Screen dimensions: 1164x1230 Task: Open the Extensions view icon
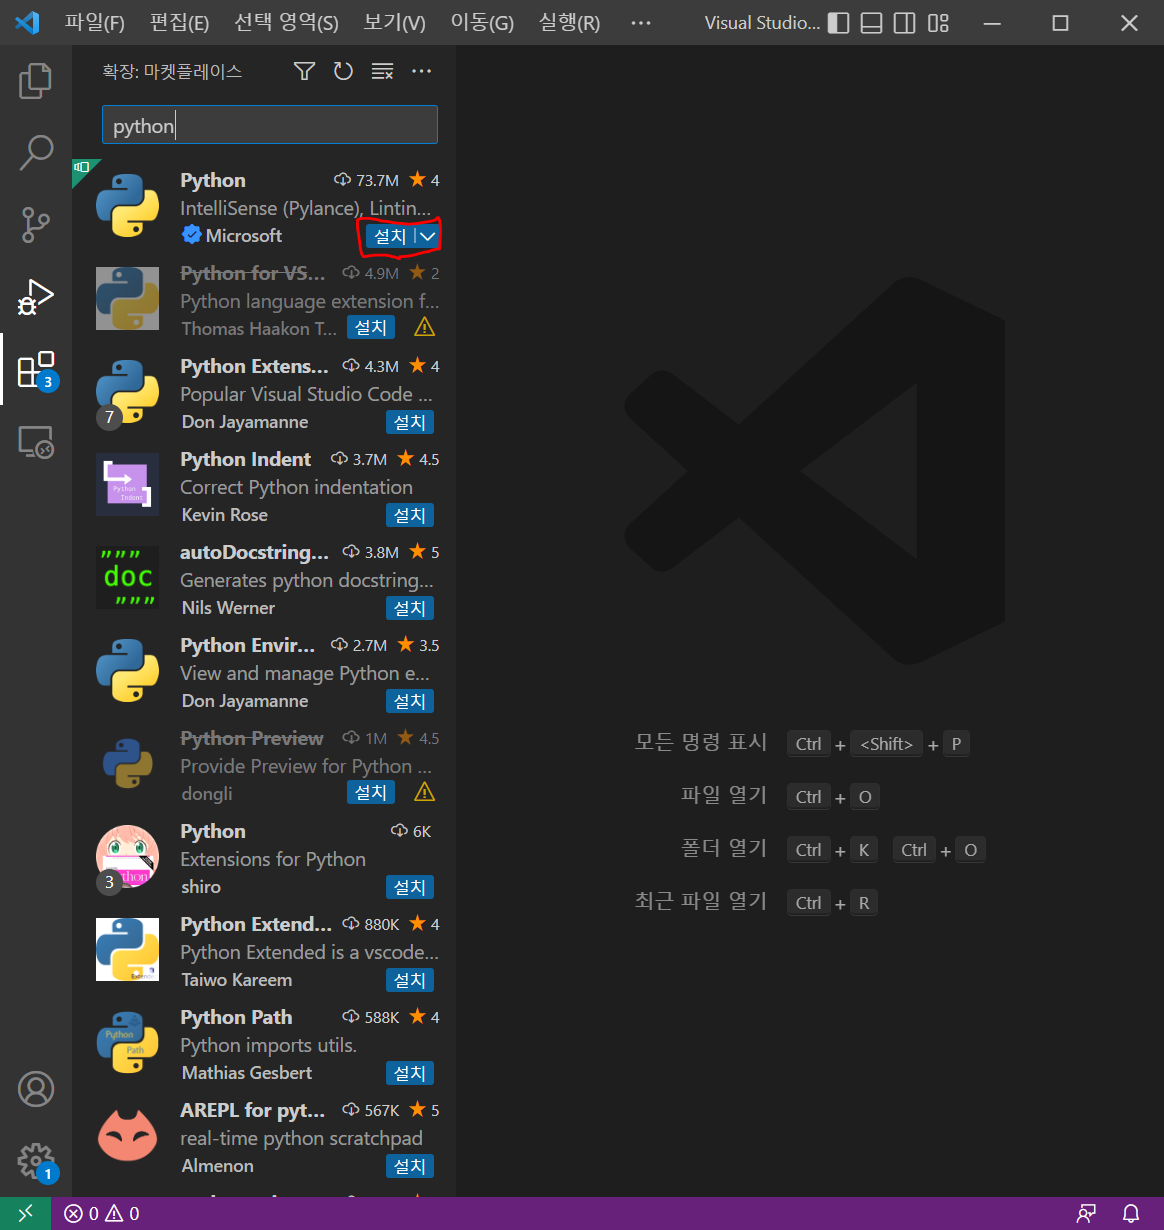coord(36,369)
